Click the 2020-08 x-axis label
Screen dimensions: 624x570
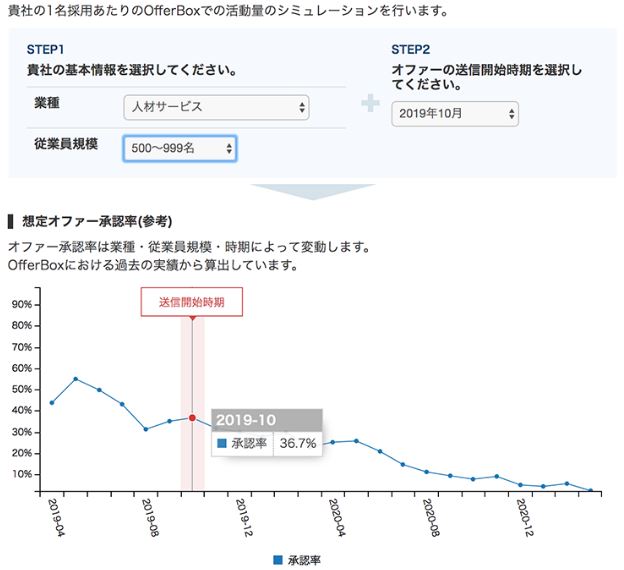(x=431, y=517)
